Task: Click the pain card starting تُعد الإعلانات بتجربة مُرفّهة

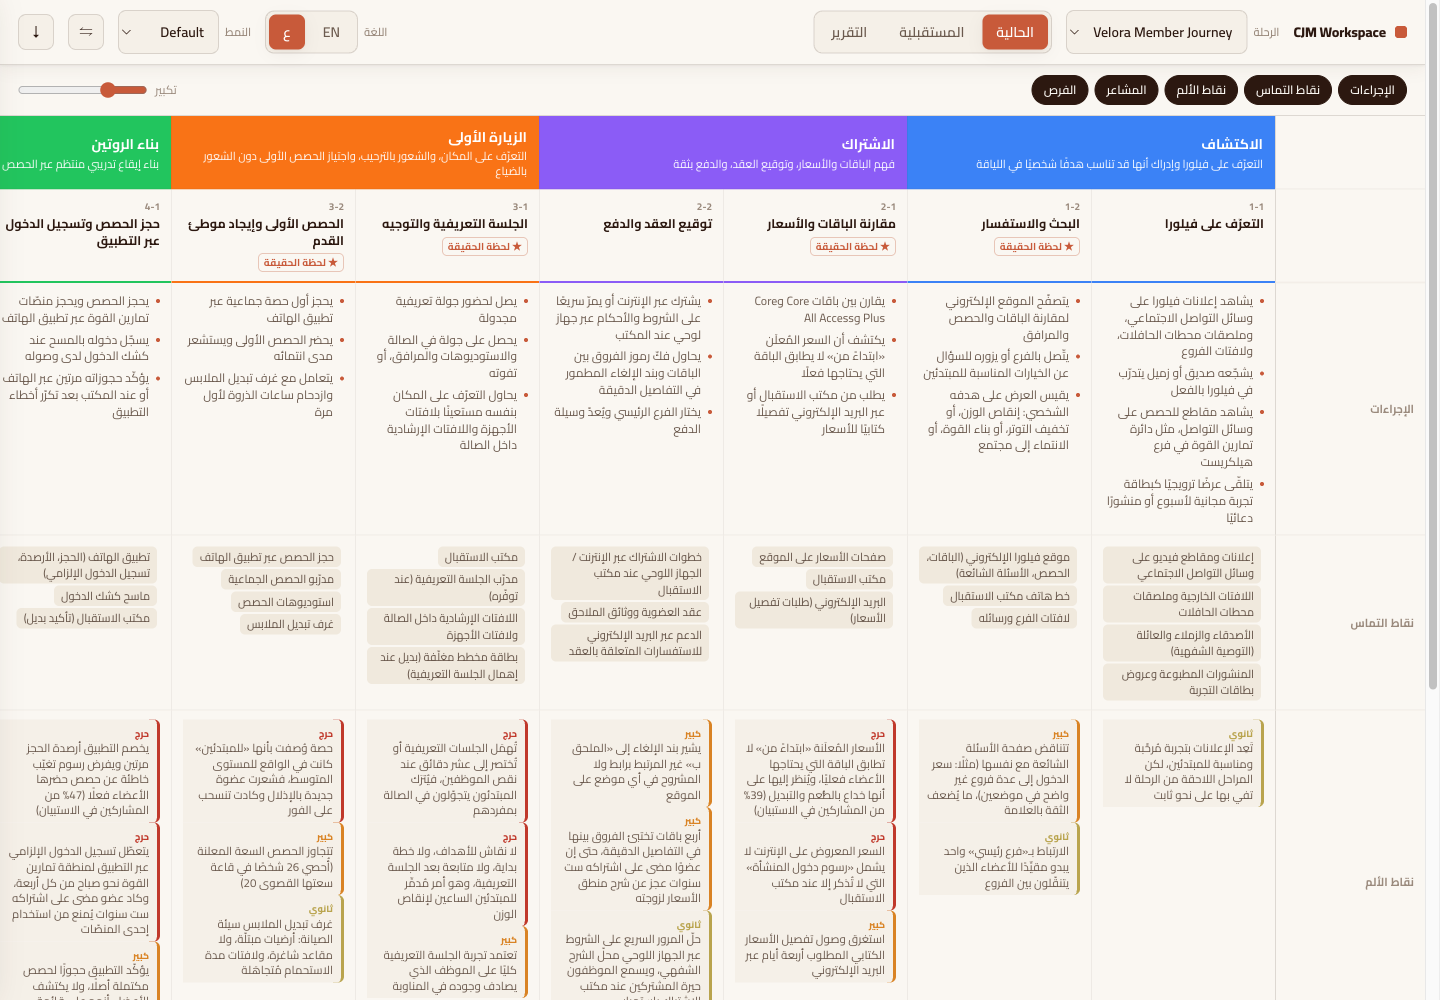Action: [x=1184, y=763]
